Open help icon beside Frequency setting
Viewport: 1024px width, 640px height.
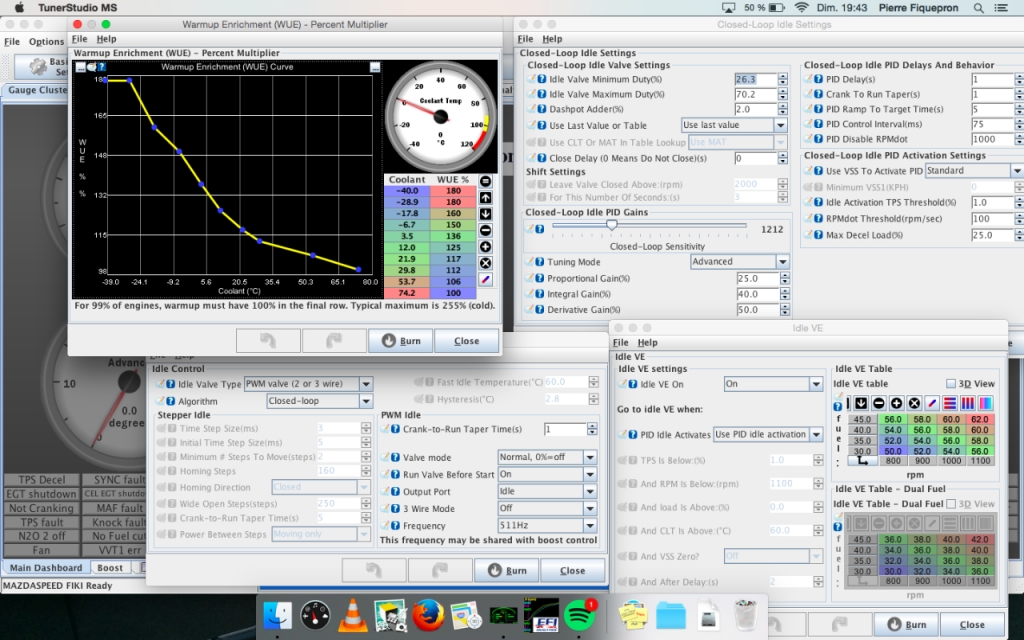tap(395, 526)
